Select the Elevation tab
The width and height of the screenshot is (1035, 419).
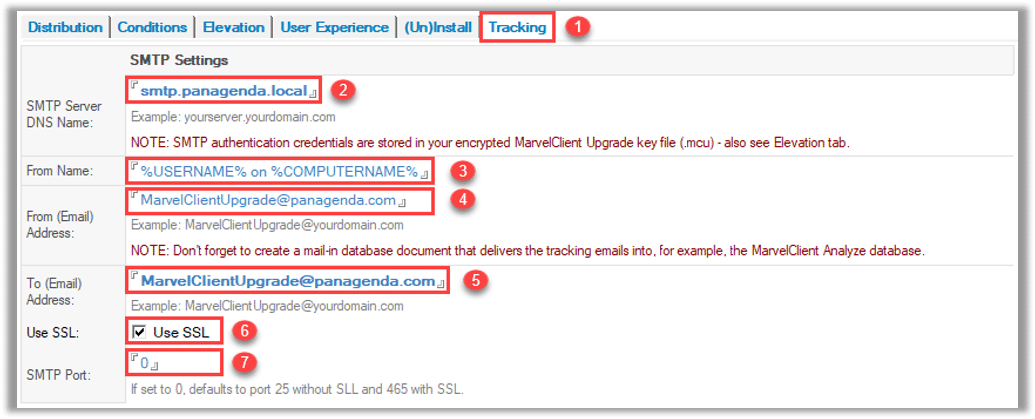pyautogui.click(x=234, y=27)
